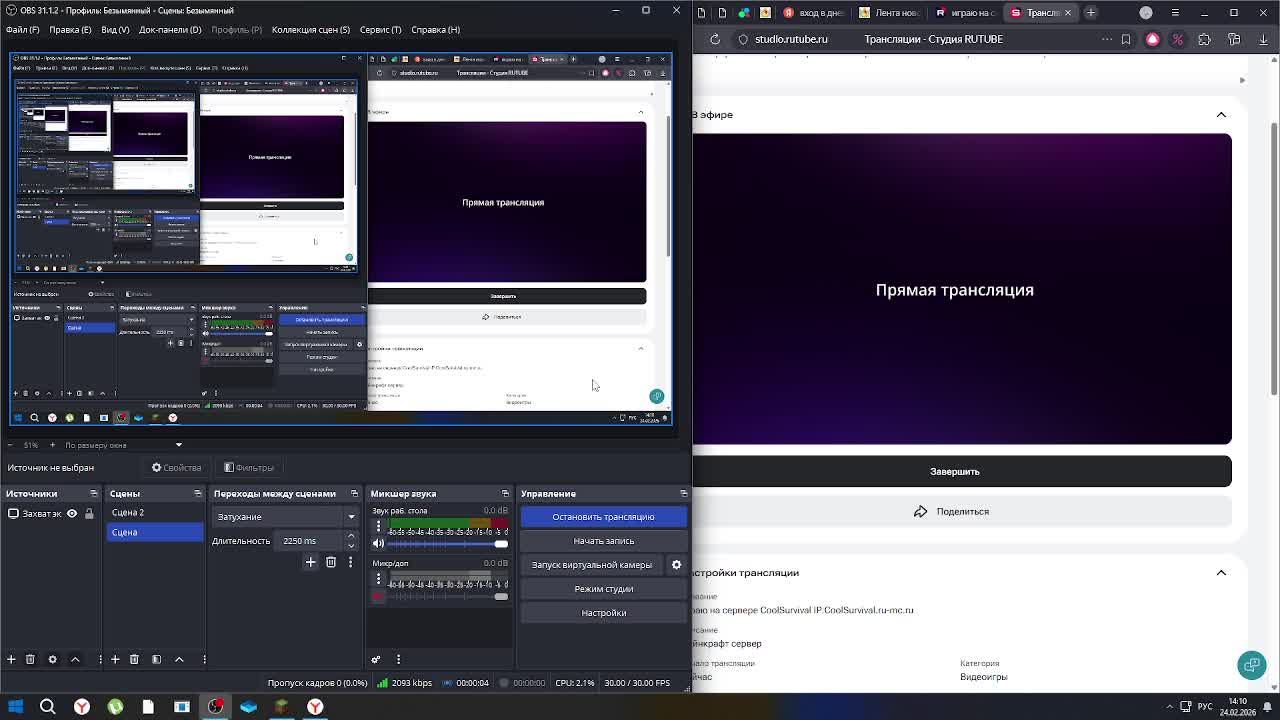Open preview scale По размеру окна dropdown
This screenshot has width=1280, height=720.
(123, 445)
